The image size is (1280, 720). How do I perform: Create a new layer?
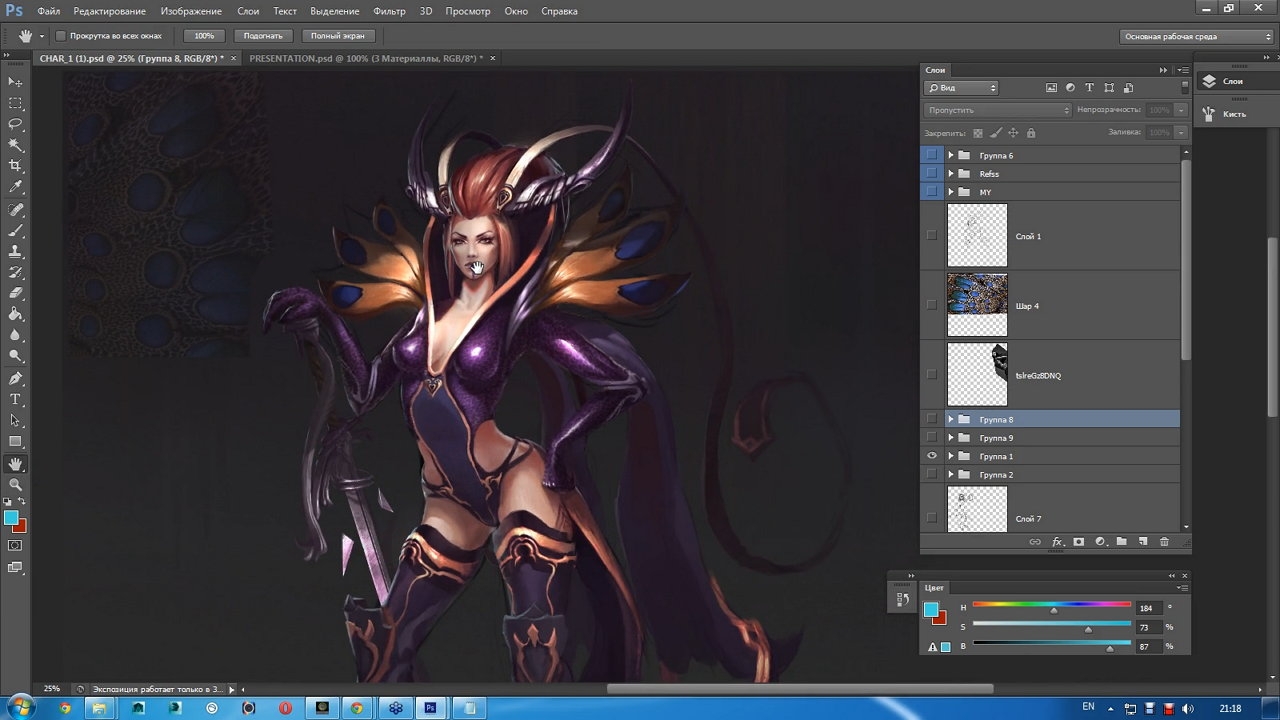pyautogui.click(x=1142, y=542)
